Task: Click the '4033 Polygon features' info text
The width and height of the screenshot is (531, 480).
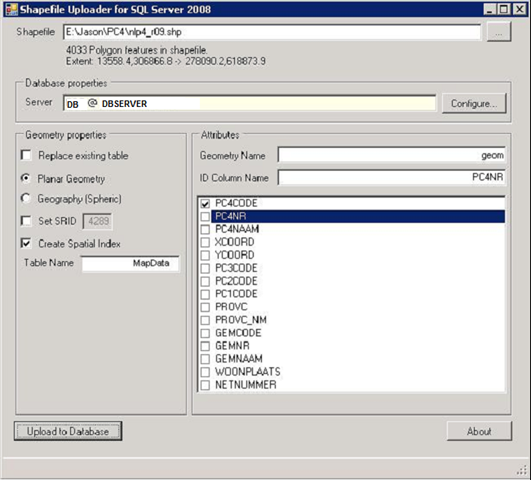Action: coord(137,50)
